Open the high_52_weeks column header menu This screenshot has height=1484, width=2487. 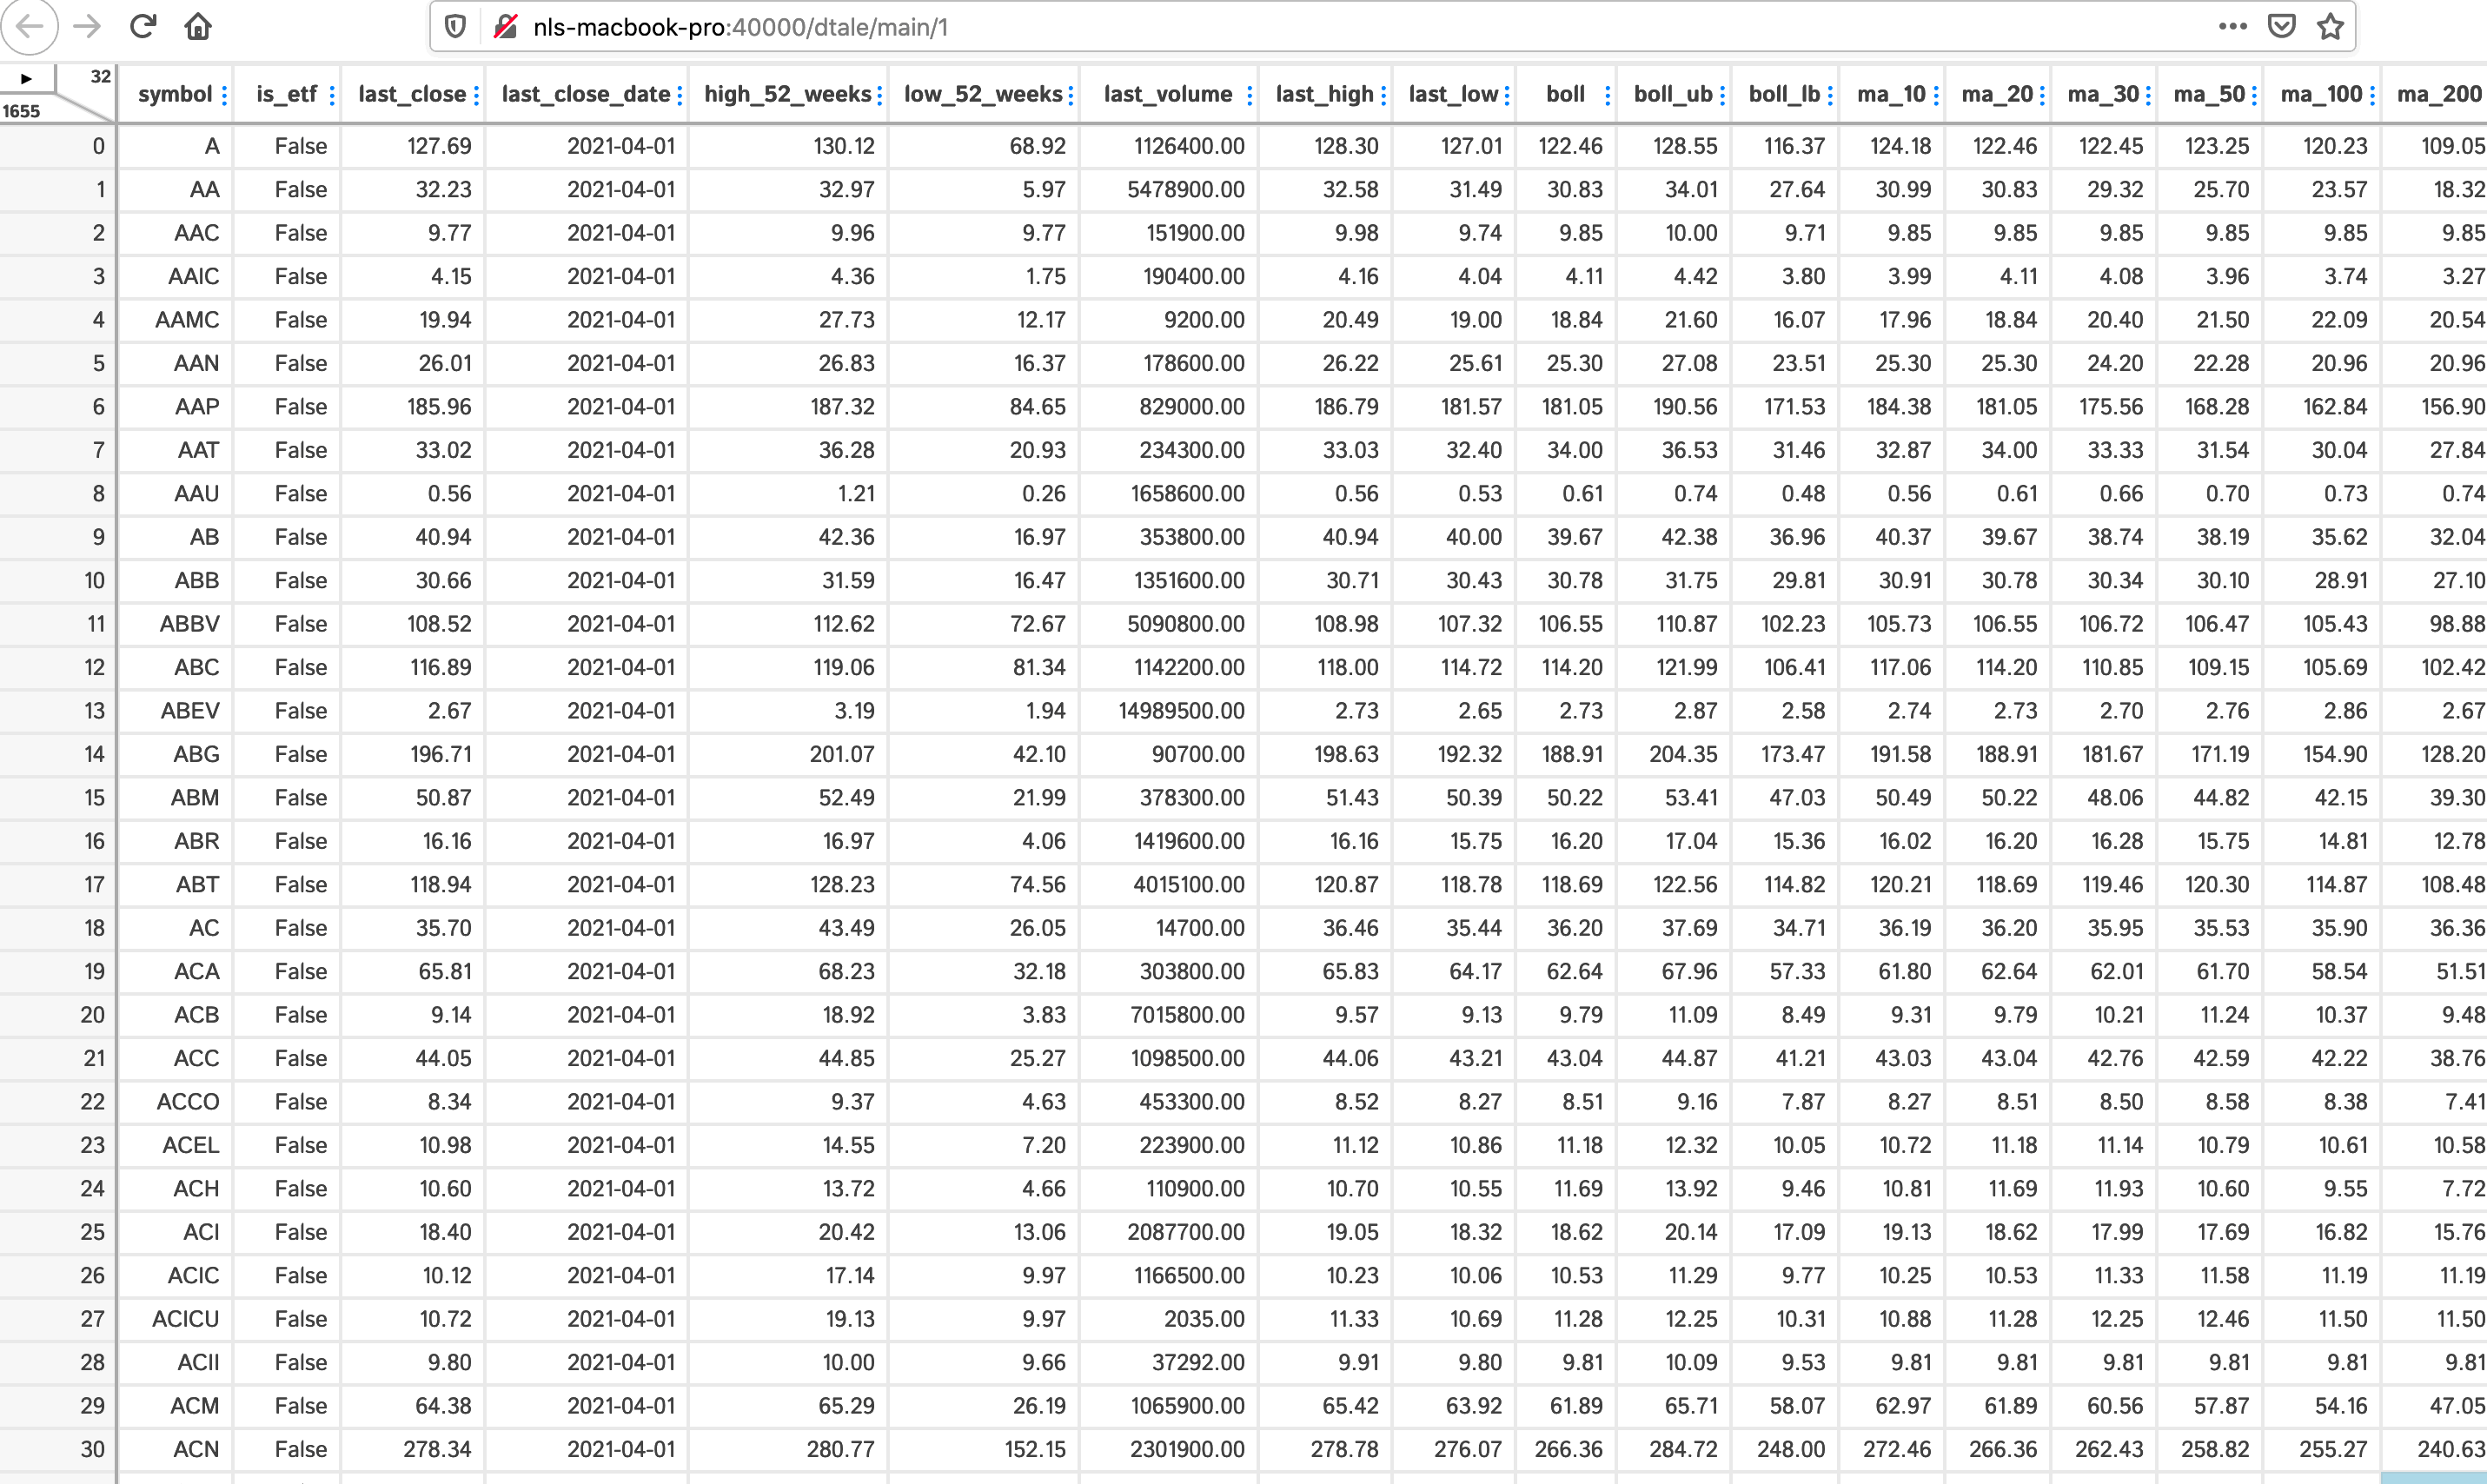787,94
